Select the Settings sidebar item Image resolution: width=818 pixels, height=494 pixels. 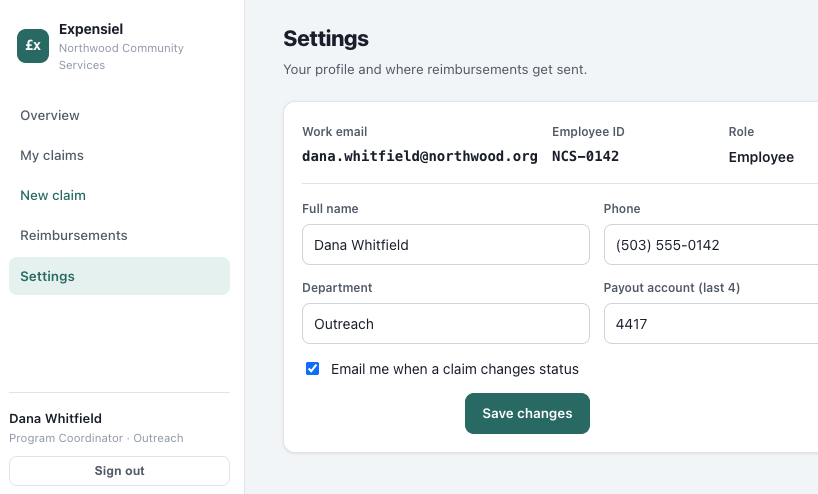119,276
